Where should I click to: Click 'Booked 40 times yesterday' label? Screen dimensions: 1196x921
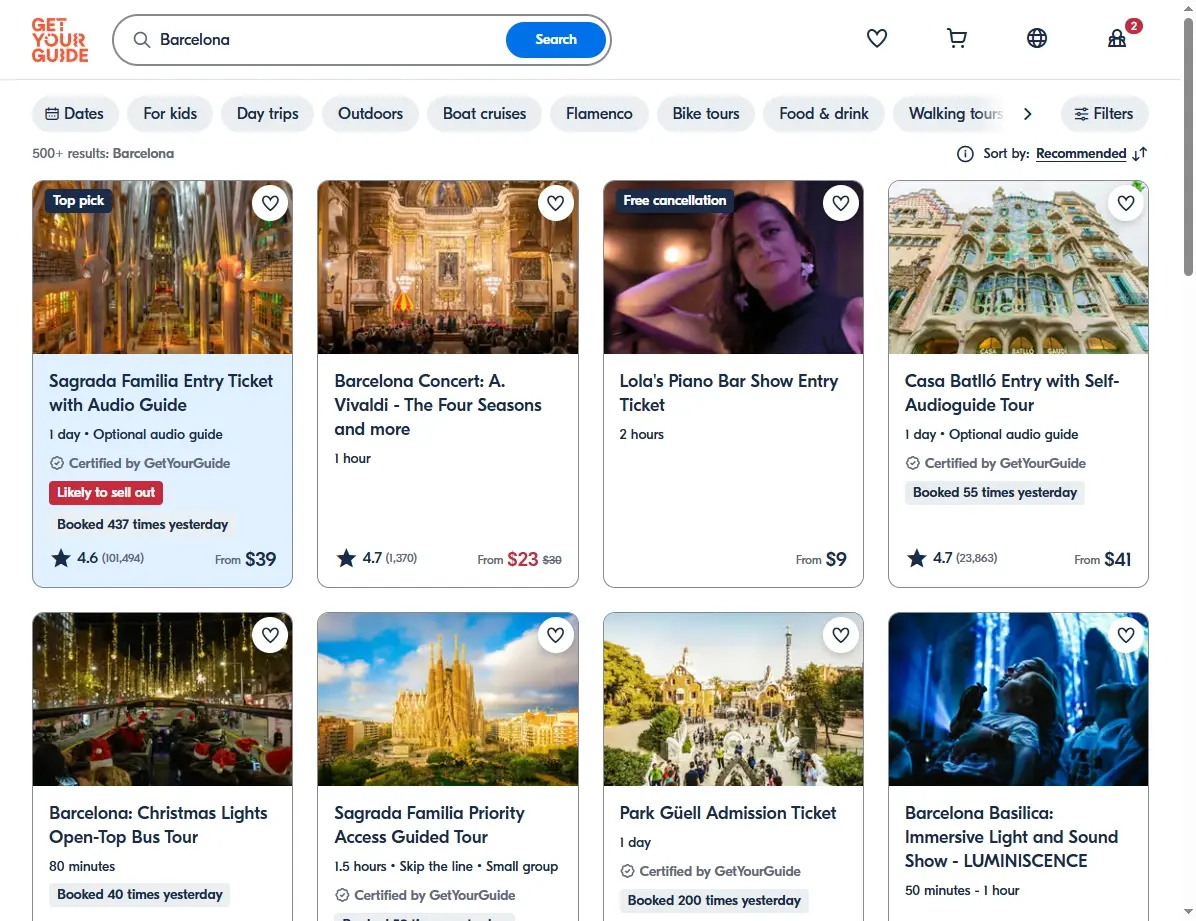coord(140,894)
